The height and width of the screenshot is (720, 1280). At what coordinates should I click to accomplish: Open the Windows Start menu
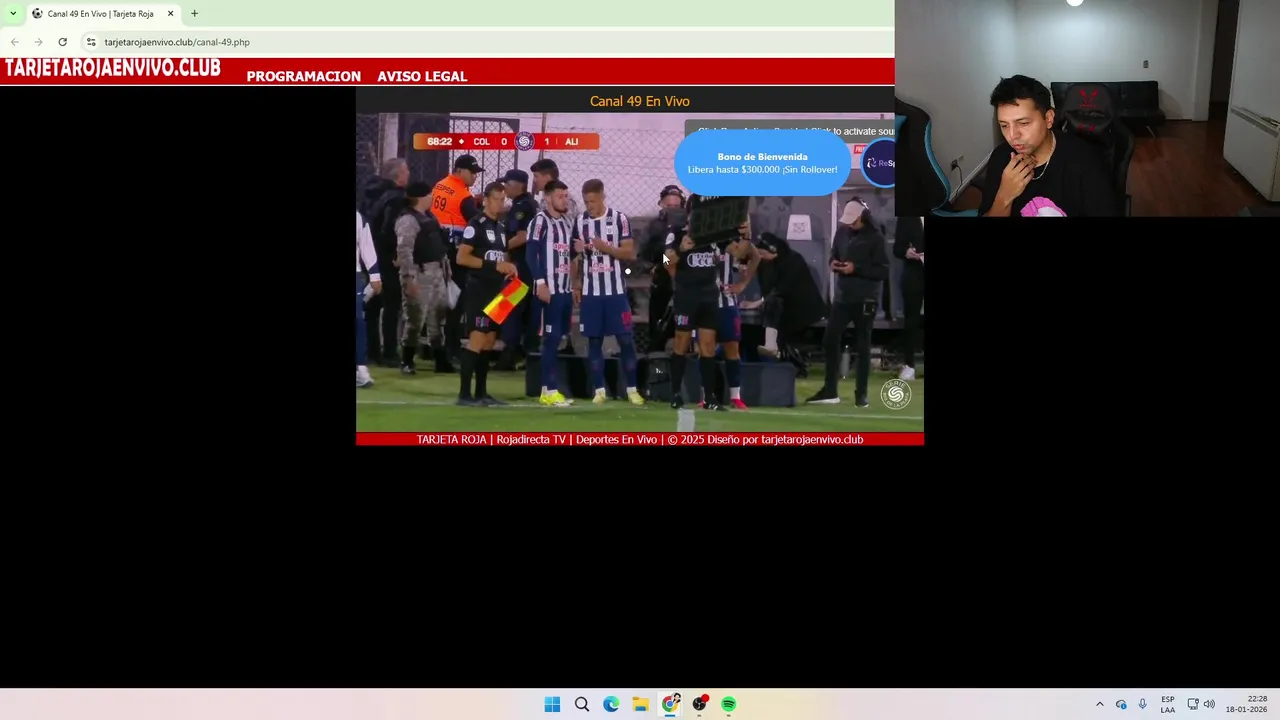[x=552, y=704]
